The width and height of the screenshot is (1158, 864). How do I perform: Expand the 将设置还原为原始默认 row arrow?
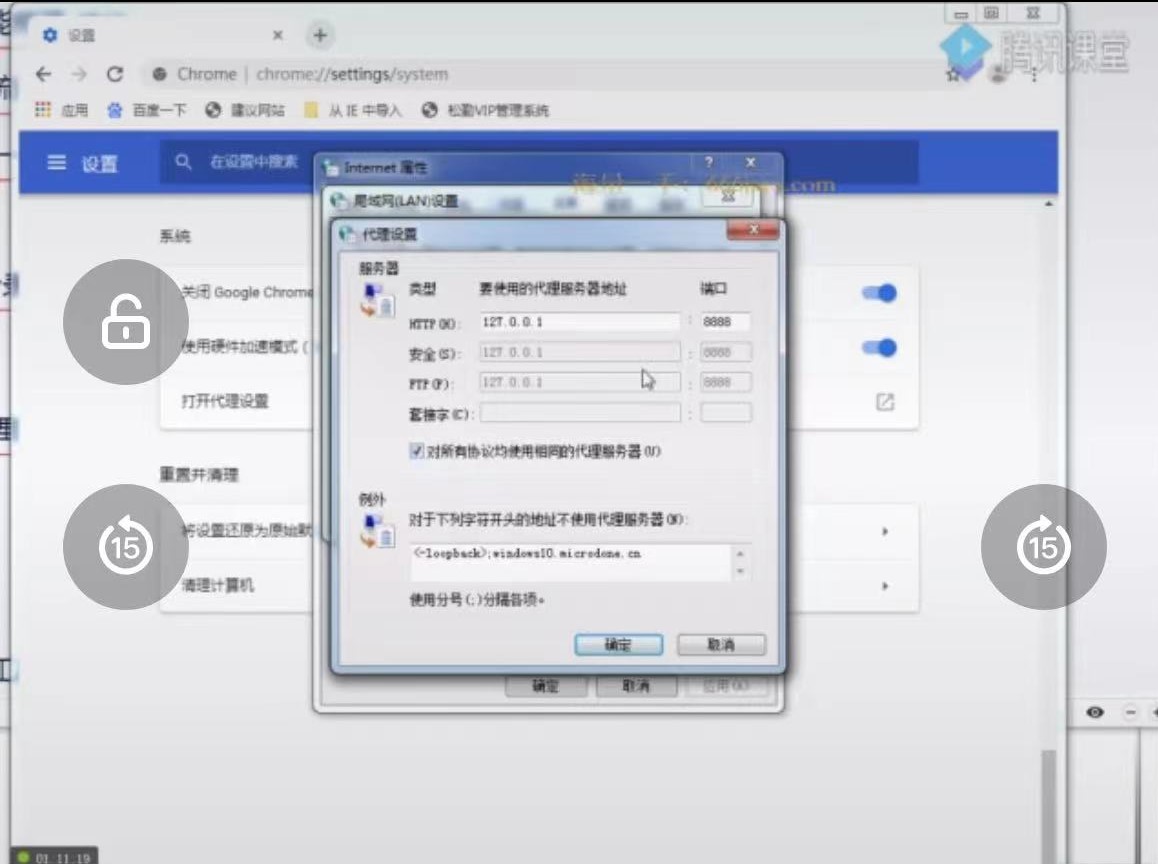click(x=885, y=531)
